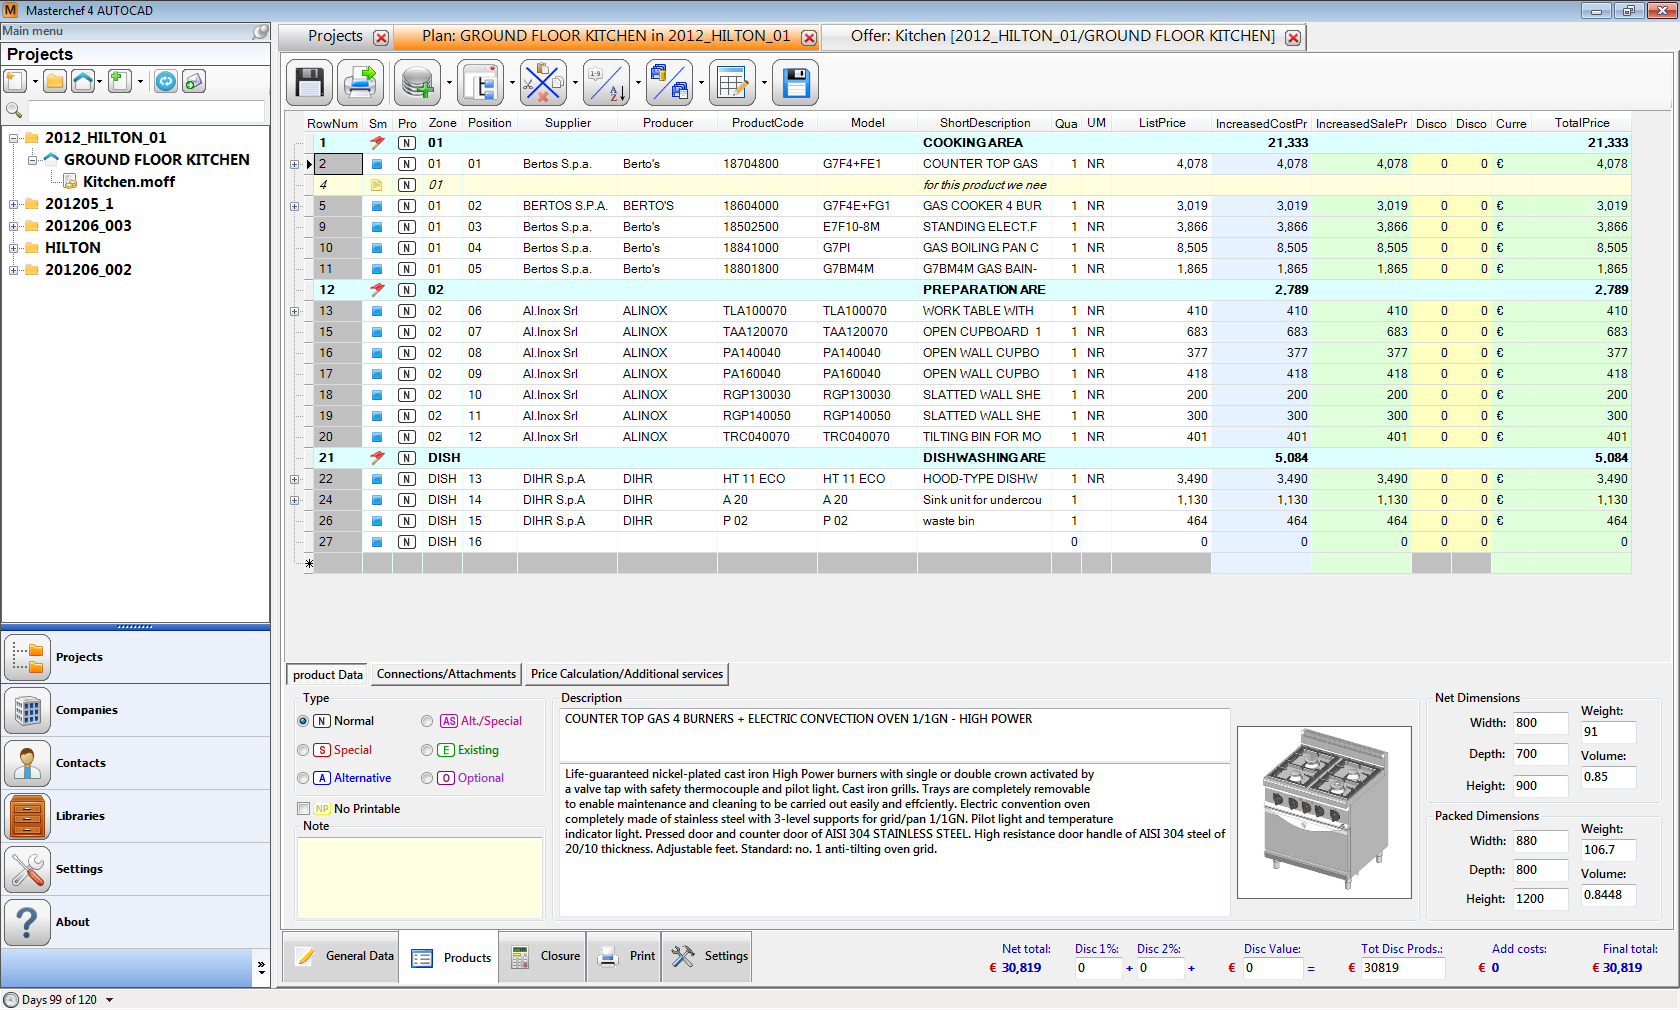The height and width of the screenshot is (1010, 1680).
Task: Click the yellow Note text area
Action: tap(420, 877)
